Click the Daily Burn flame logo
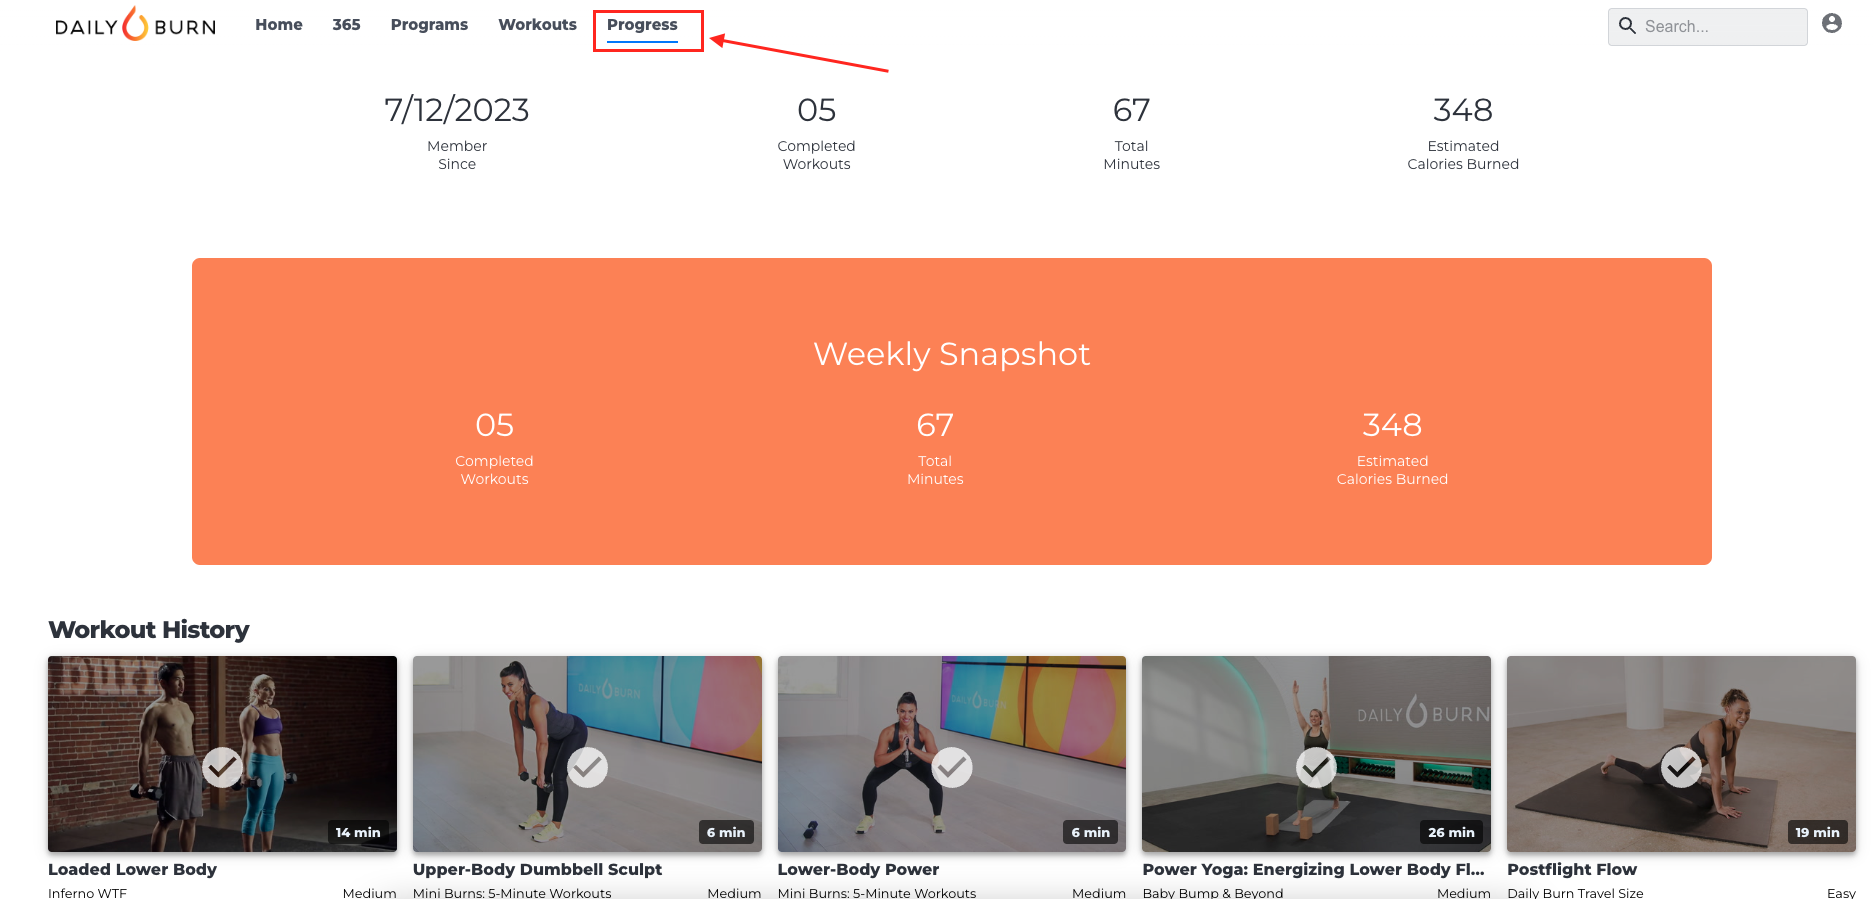This screenshot has width=1873, height=899. (135, 24)
